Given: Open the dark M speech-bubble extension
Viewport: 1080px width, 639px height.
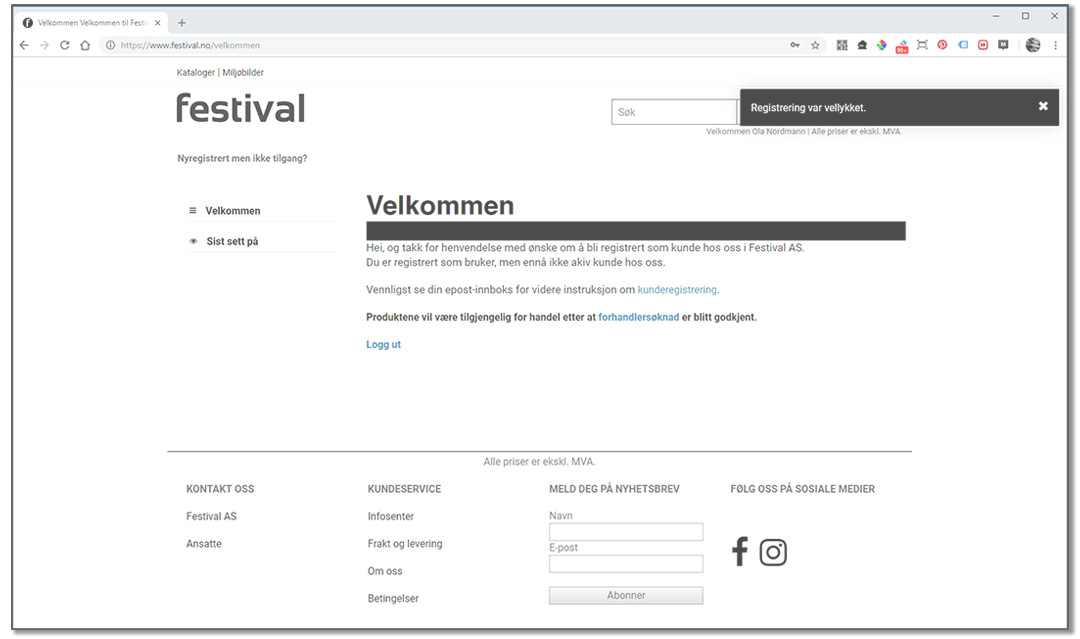Looking at the screenshot, I should pyautogui.click(x=1004, y=45).
